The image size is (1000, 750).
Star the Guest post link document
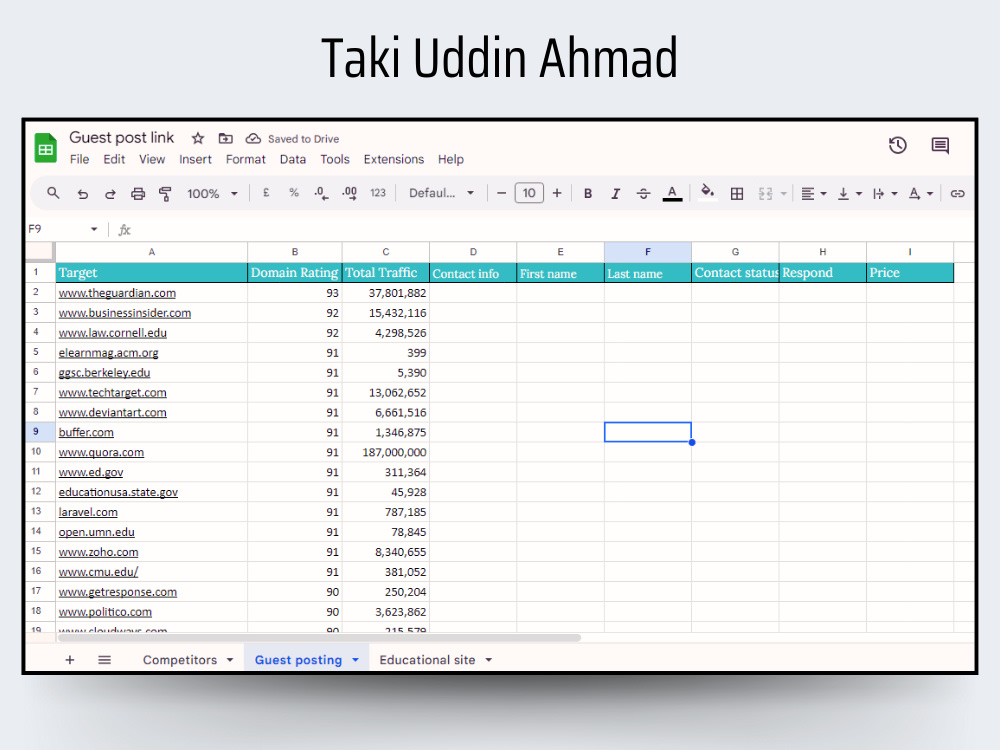point(198,138)
